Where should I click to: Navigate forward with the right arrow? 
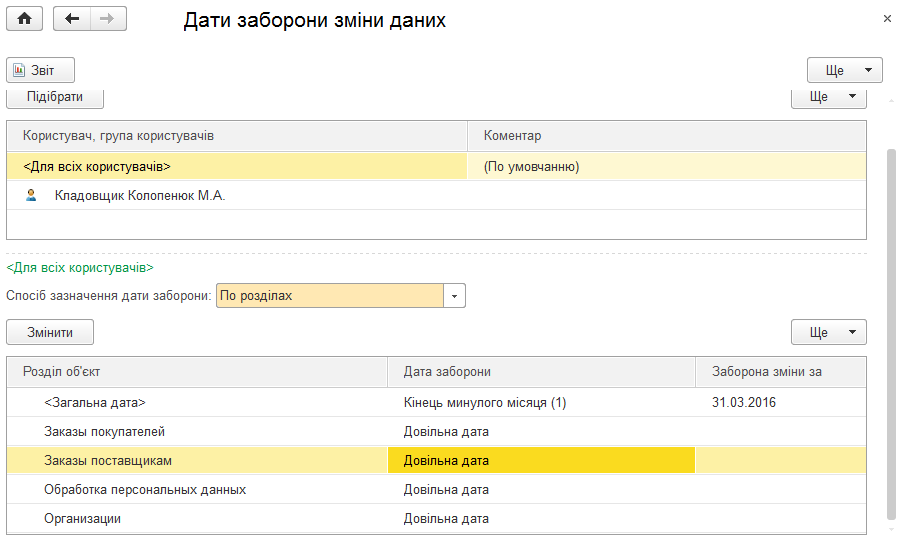108,18
